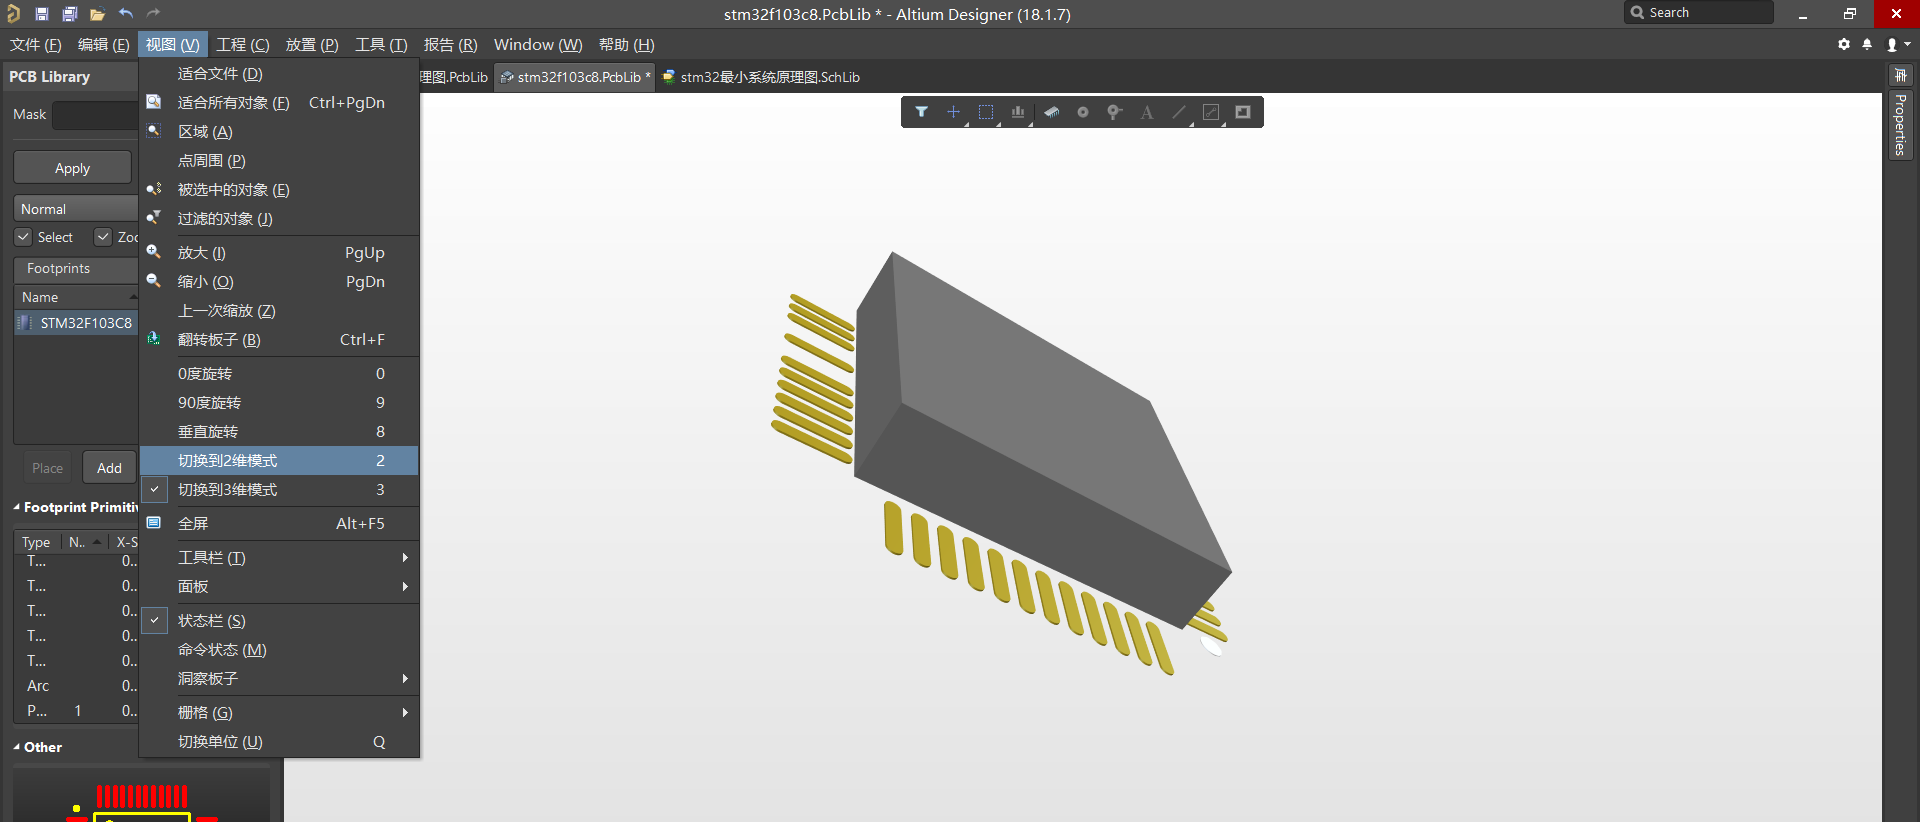Viewport: 1920px width, 822px height.
Task: Toggle the Select checkbox in PCB Library
Action: pos(23,237)
